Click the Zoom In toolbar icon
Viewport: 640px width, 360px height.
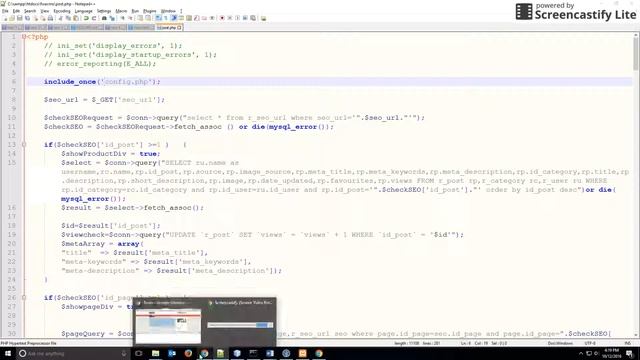pos(122,18)
